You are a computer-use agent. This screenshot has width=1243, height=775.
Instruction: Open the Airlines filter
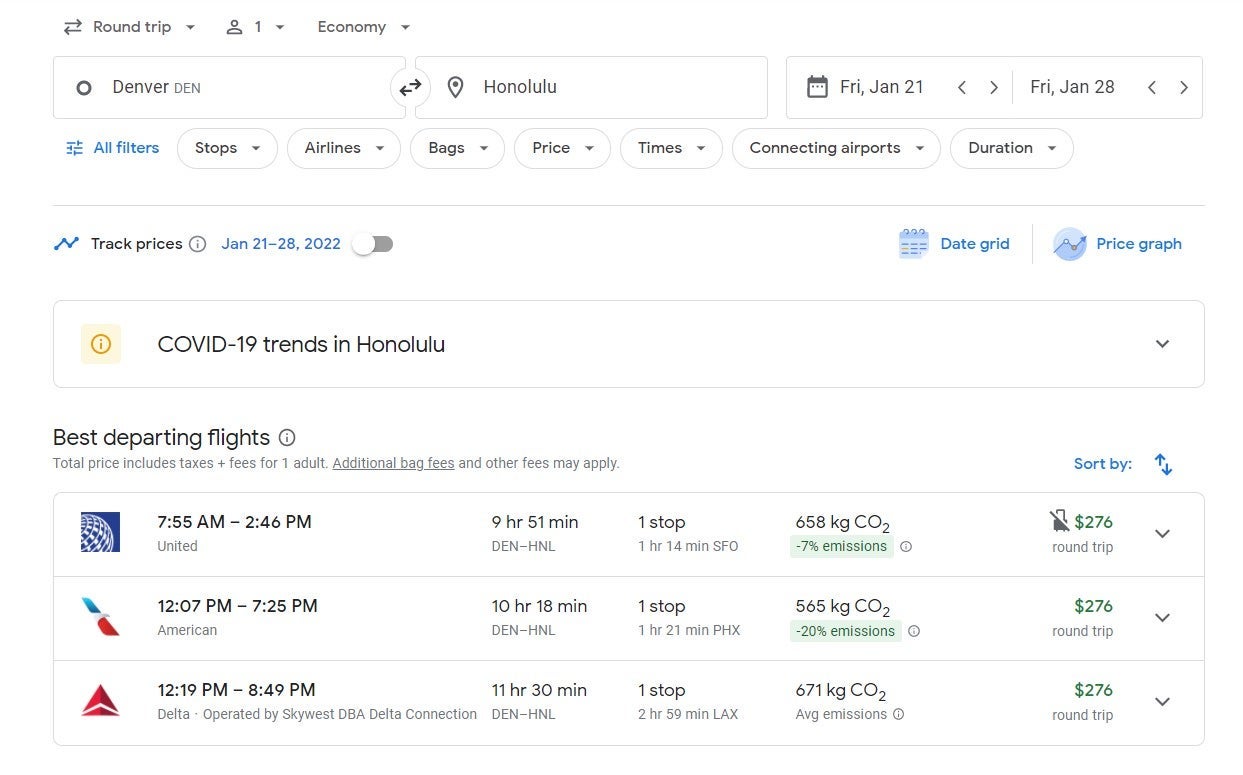344,148
